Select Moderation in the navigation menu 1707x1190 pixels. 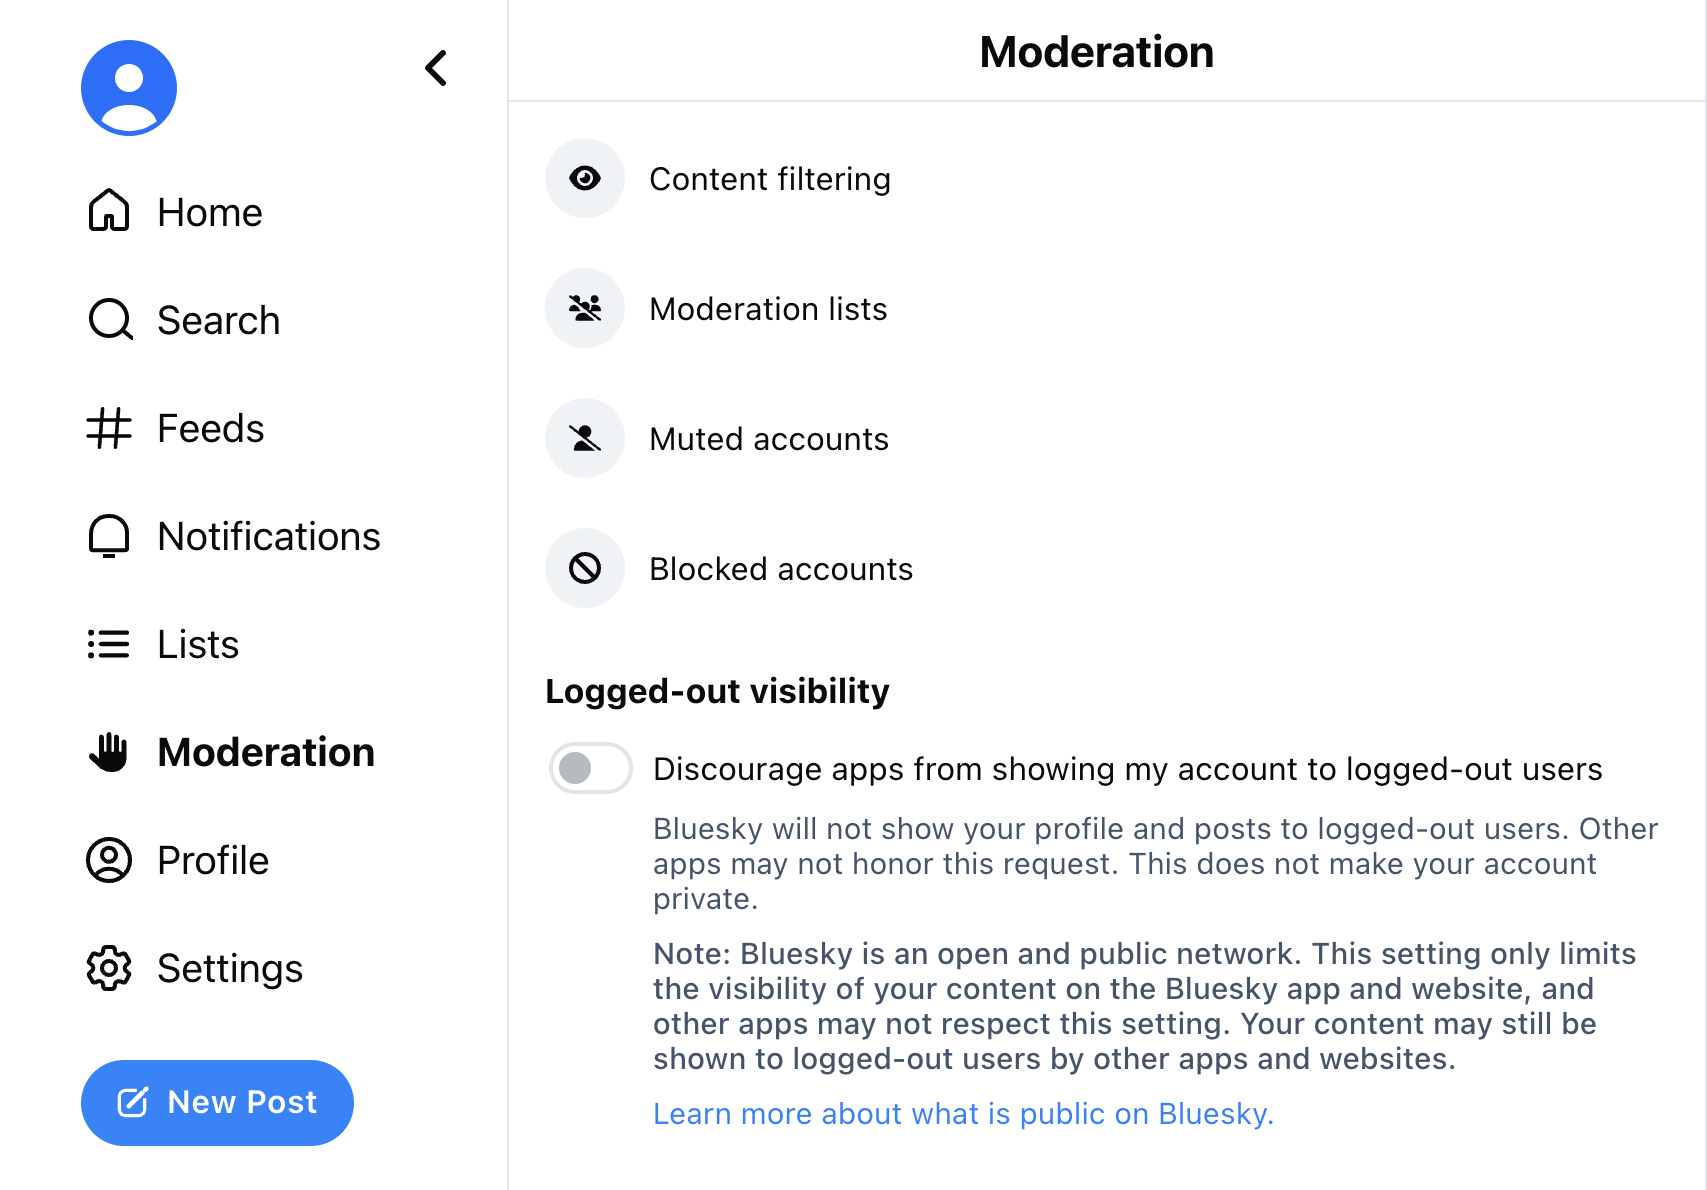265,752
